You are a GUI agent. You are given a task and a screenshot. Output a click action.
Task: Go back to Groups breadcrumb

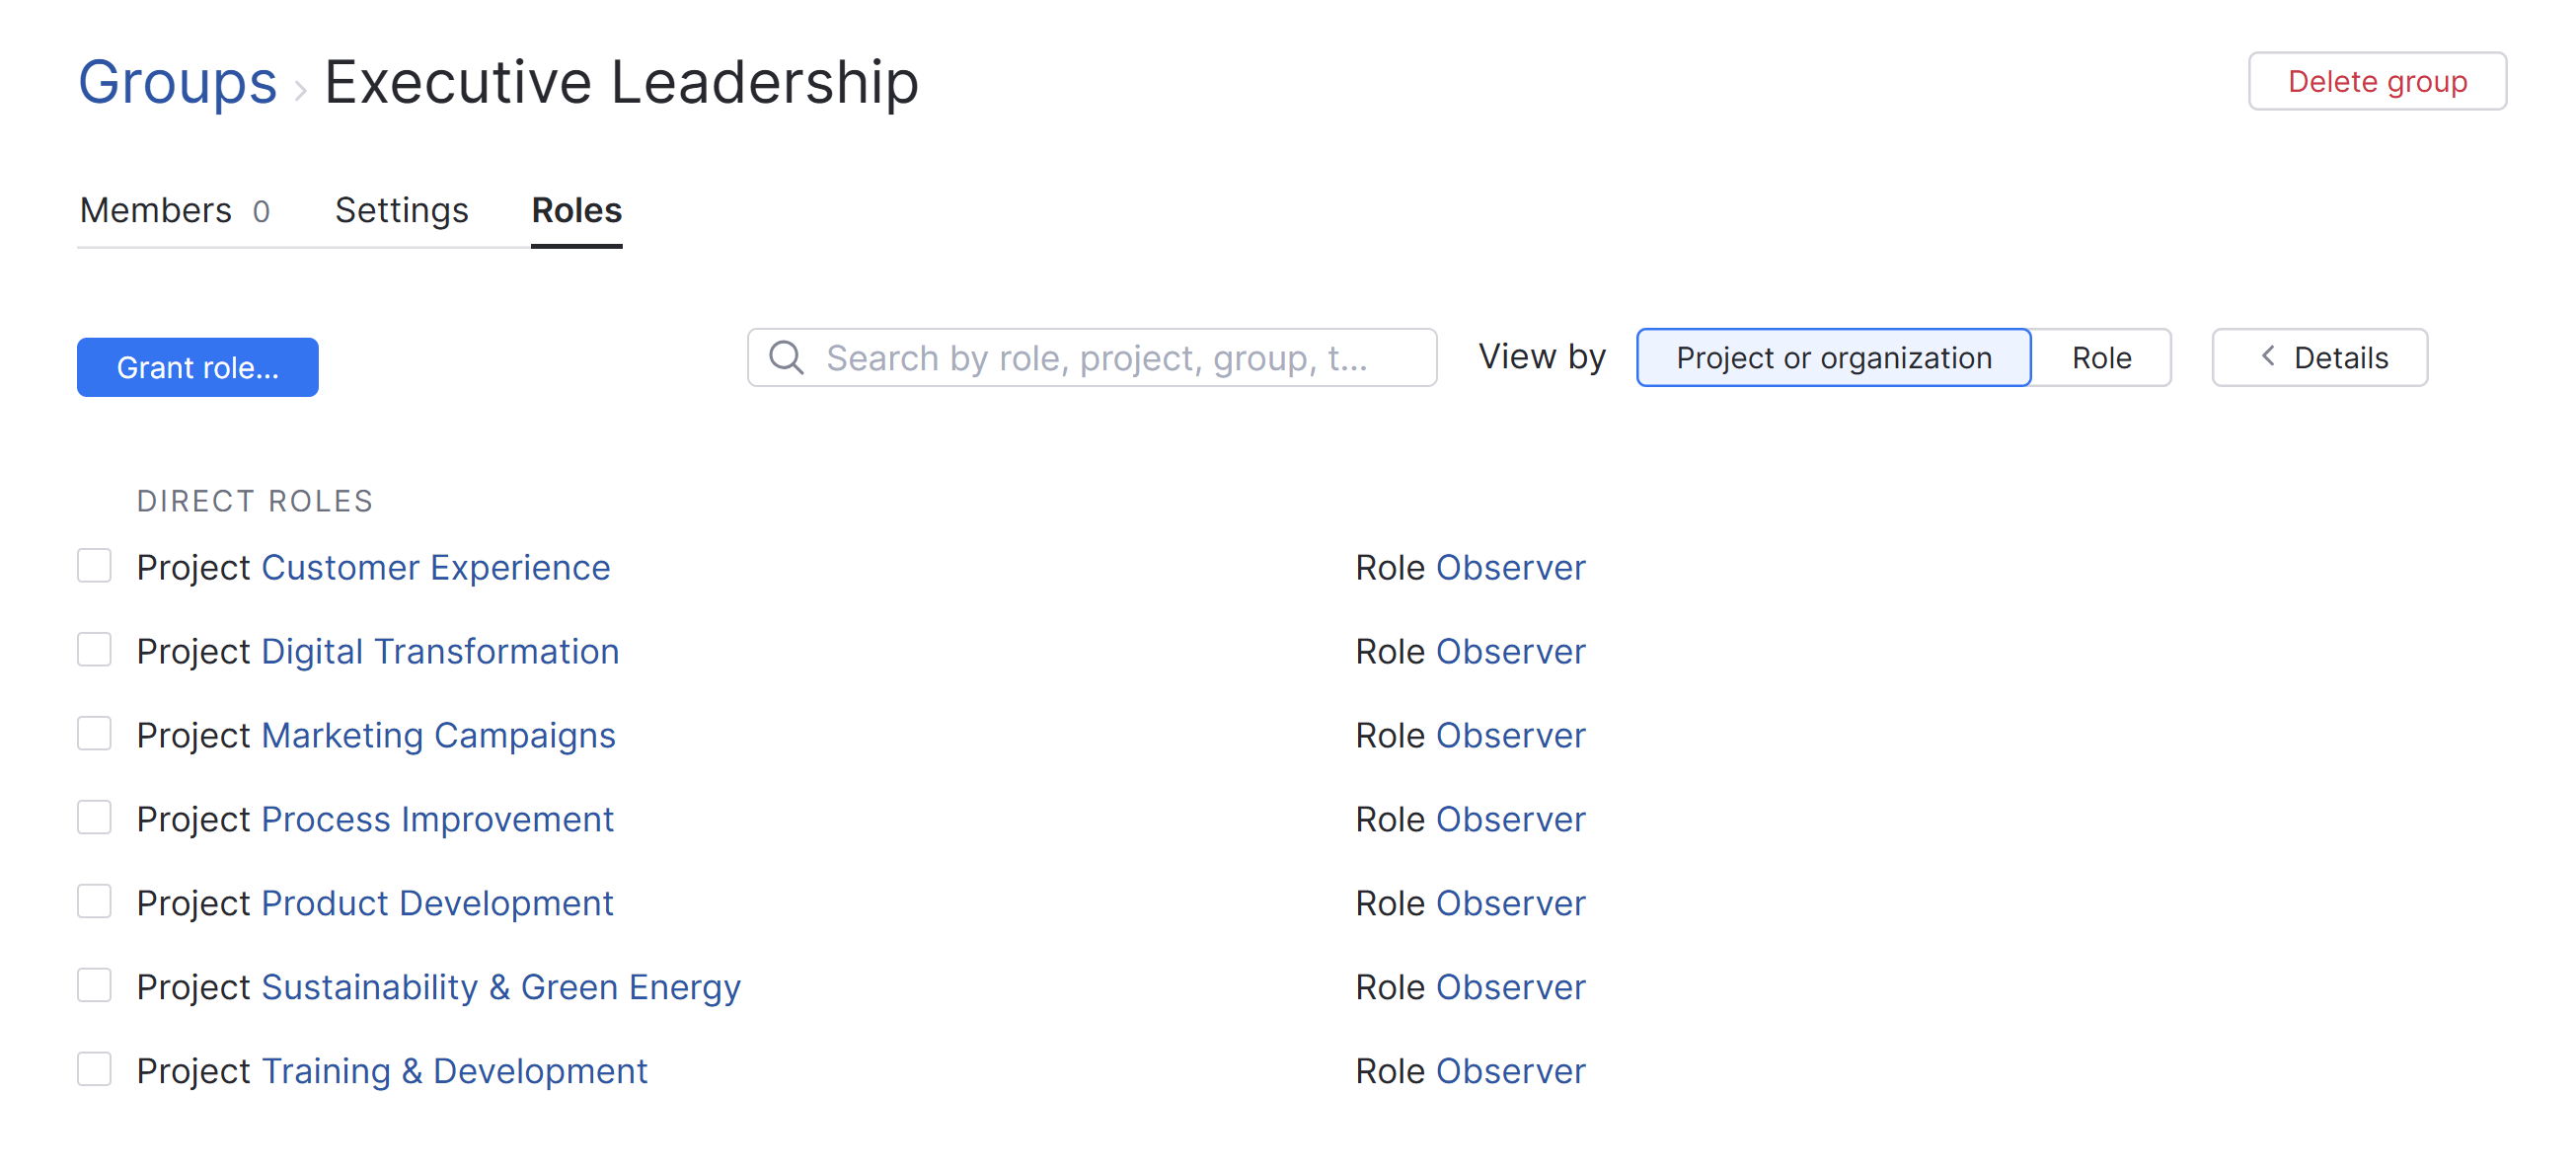coord(177,81)
